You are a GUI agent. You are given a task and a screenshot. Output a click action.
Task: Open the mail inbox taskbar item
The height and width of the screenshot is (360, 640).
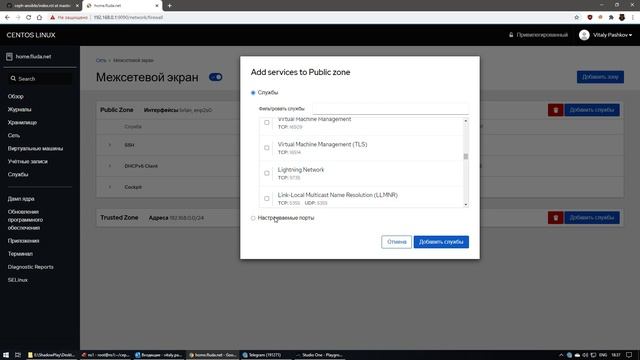pos(159,355)
